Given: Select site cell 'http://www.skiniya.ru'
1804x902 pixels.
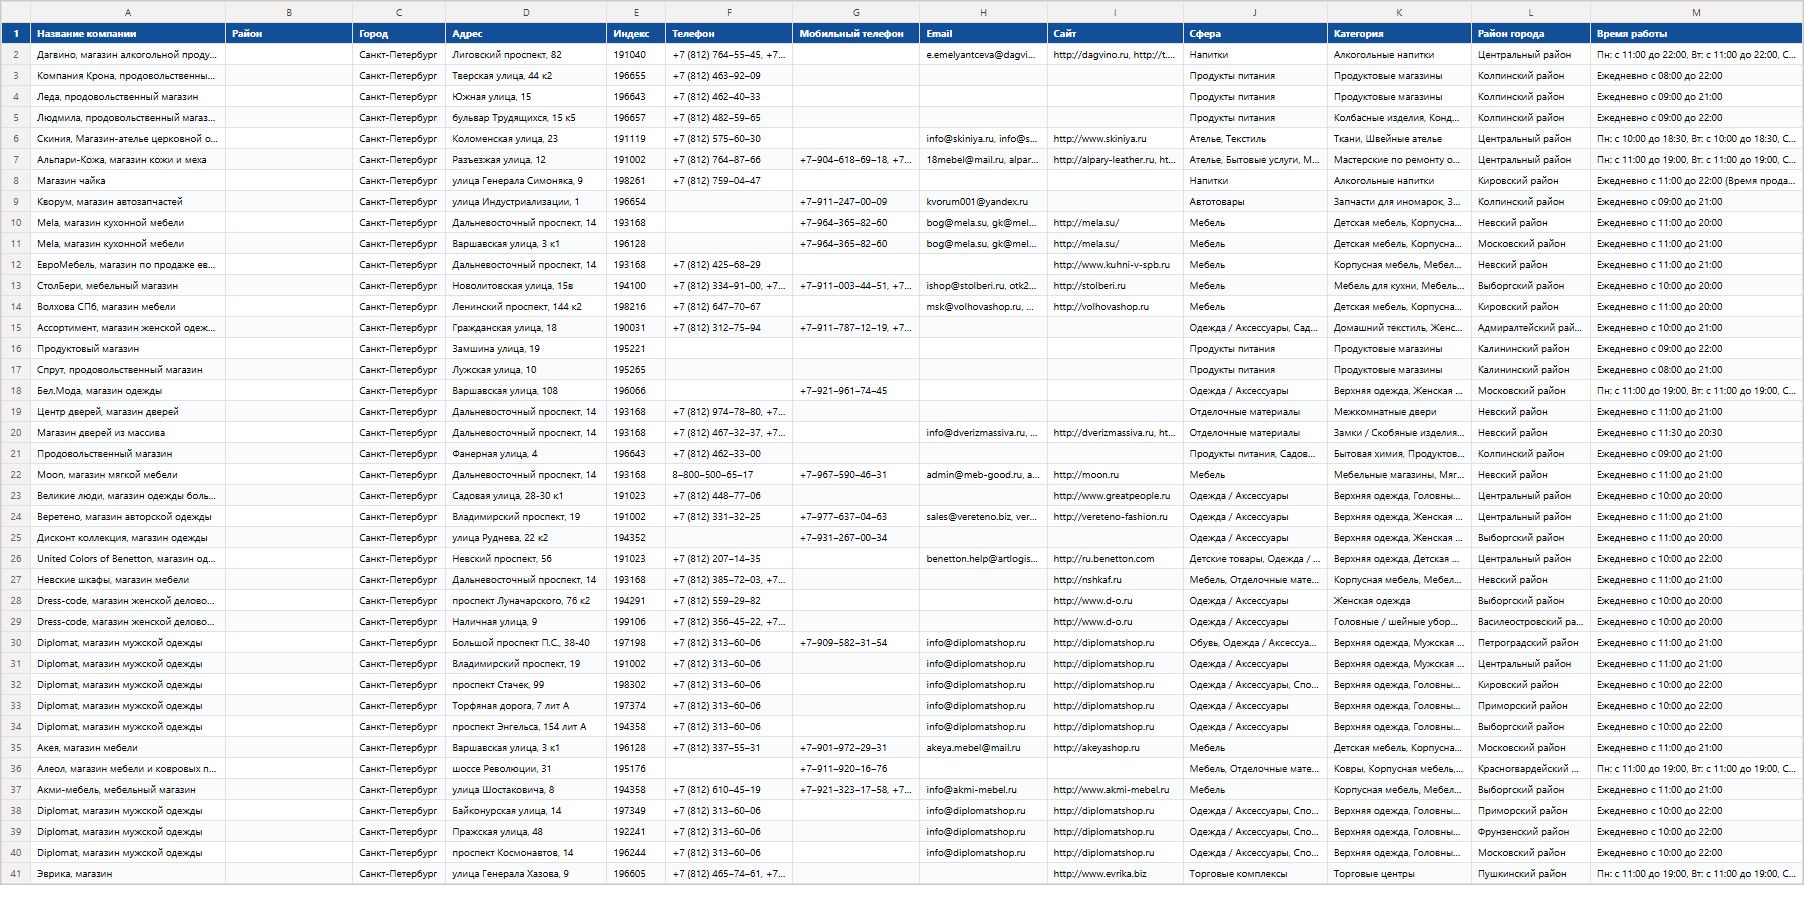Looking at the screenshot, I should [1115, 139].
